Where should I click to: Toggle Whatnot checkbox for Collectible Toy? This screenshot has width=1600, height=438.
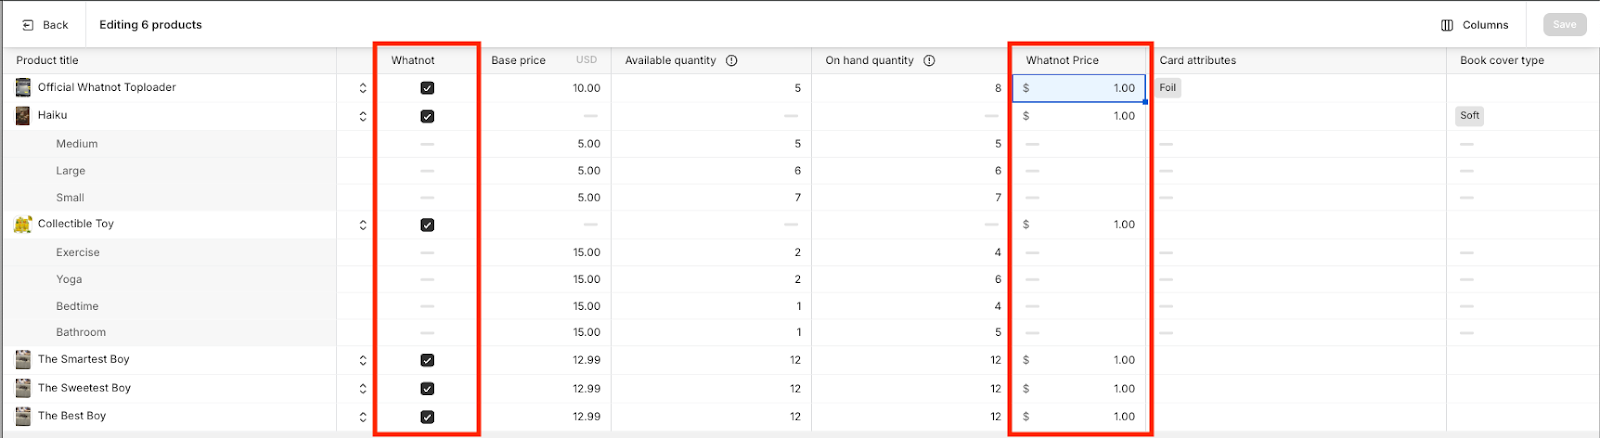click(x=427, y=225)
